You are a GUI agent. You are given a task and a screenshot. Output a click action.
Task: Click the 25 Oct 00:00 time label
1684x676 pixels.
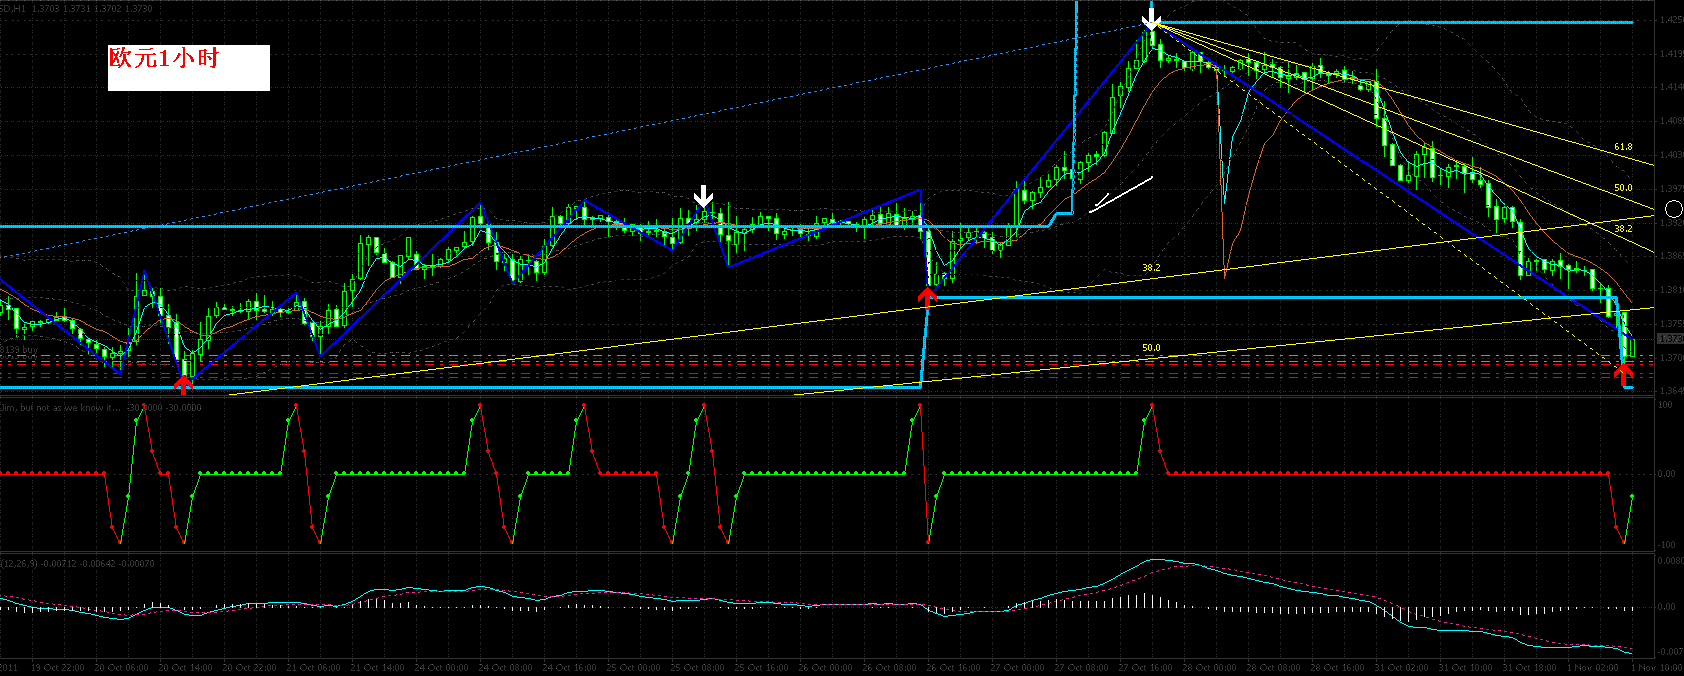(633, 667)
